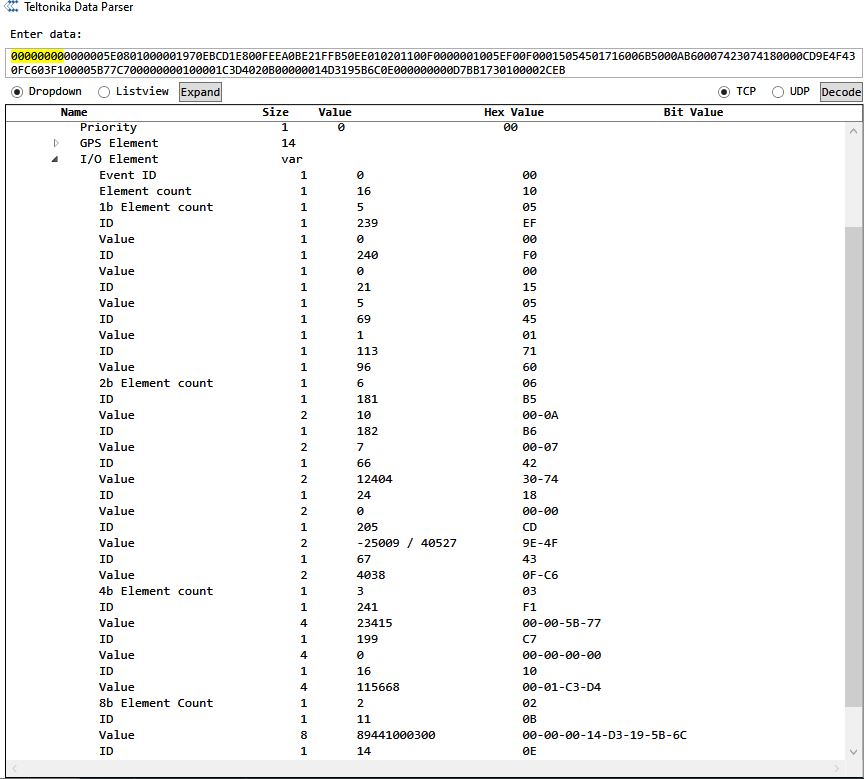Select the GPS Element row label

click(118, 143)
